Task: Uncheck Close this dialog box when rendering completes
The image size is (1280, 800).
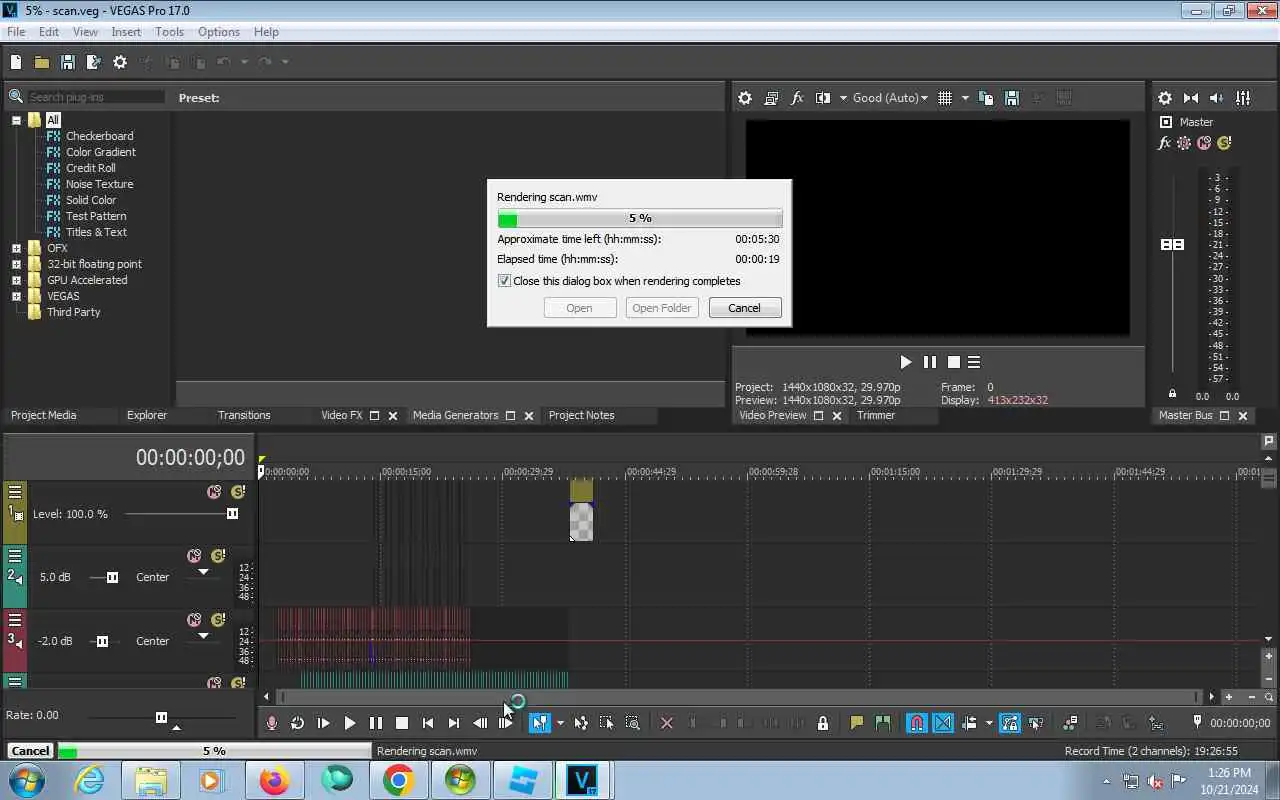Action: pyautogui.click(x=504, y=281)
